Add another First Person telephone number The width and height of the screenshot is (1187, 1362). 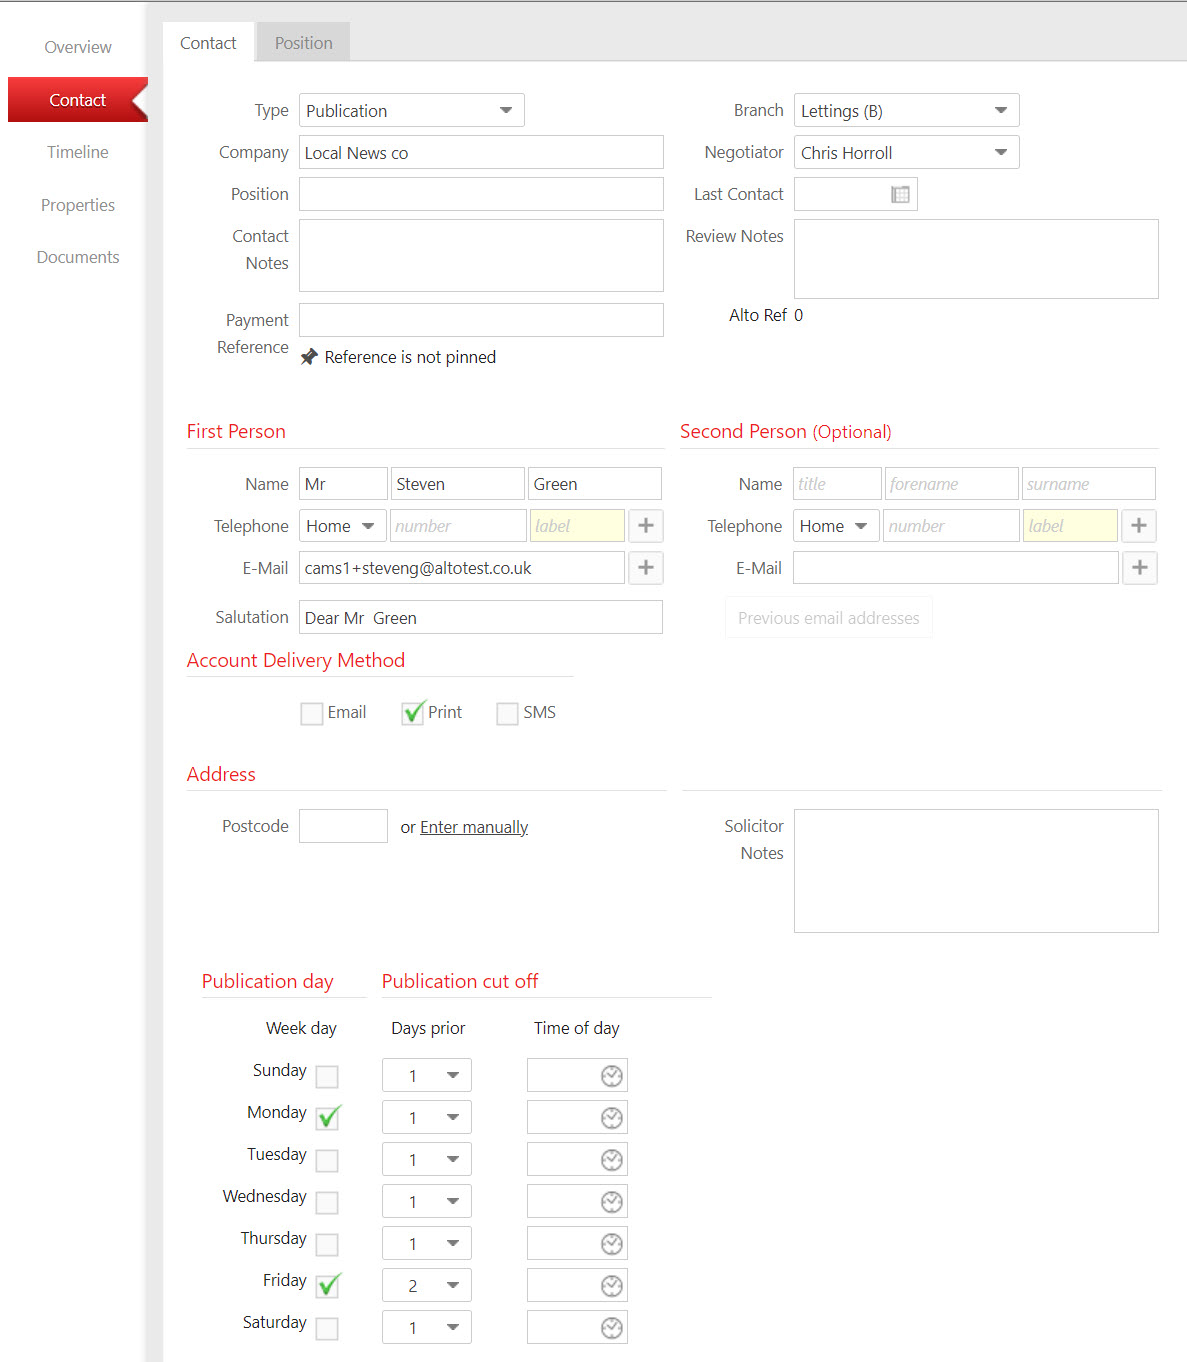[x=646, y=526]
